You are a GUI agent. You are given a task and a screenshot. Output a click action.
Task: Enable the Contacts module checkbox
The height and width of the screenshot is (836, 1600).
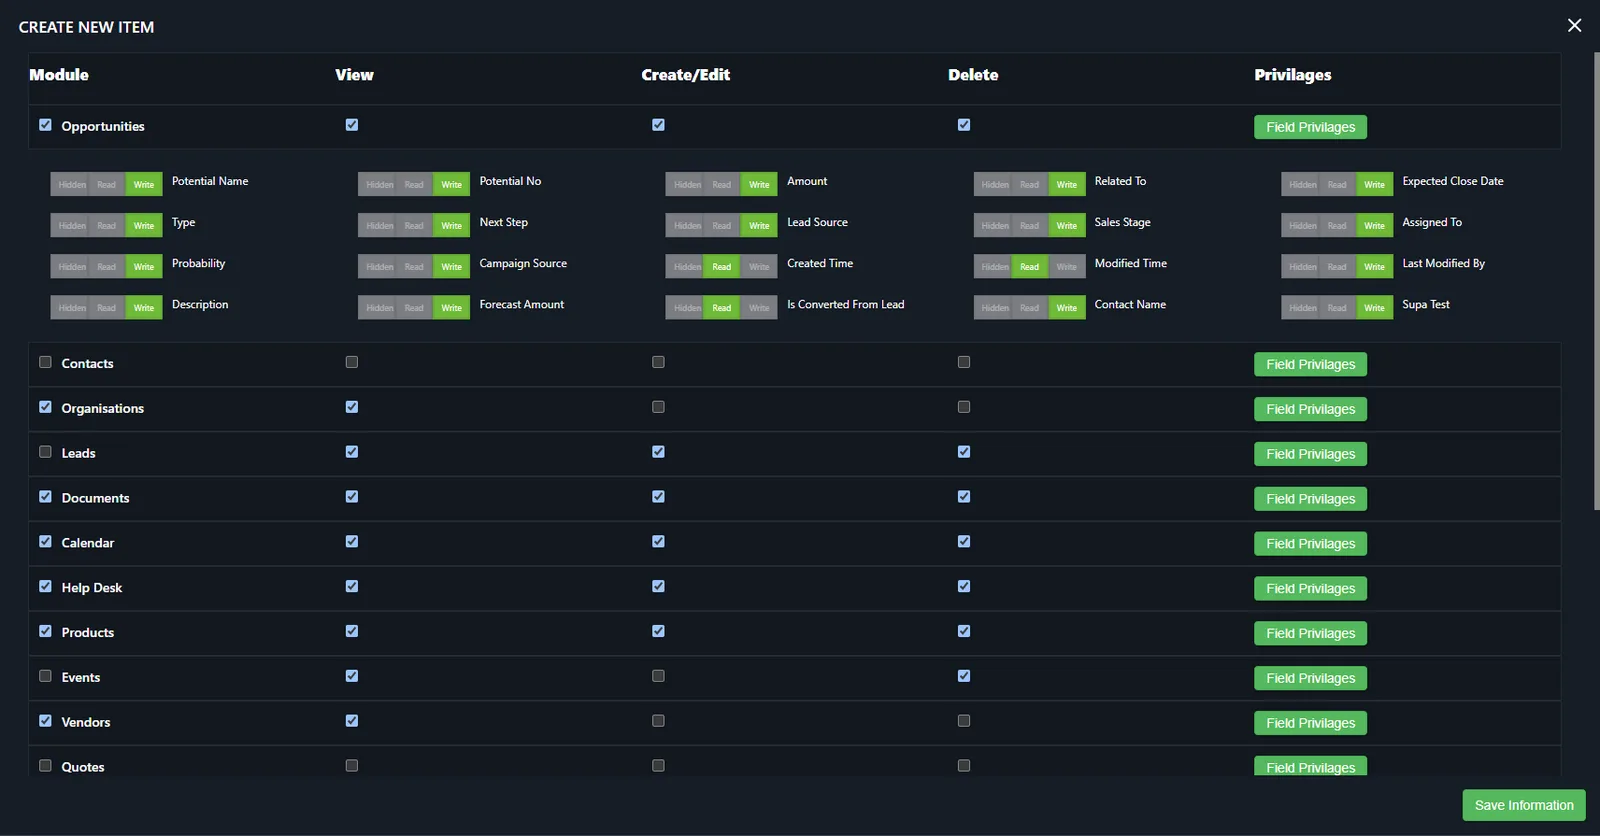tap(45, 362)
